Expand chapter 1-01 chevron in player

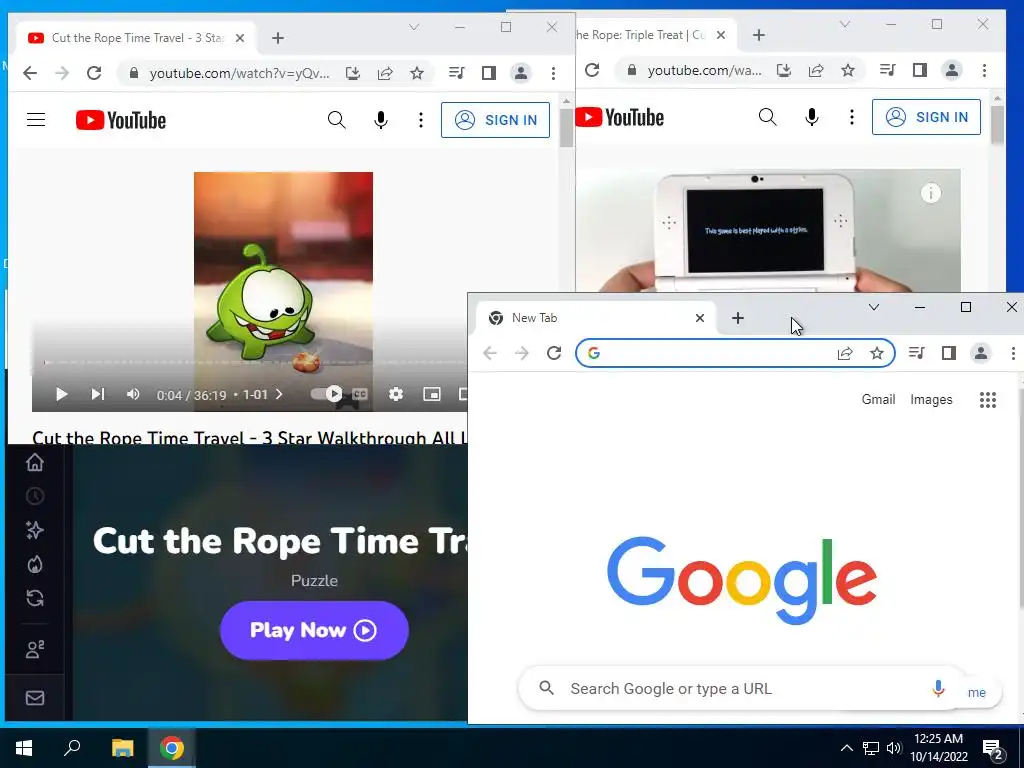pyautogui.click(x=279, y=394)
